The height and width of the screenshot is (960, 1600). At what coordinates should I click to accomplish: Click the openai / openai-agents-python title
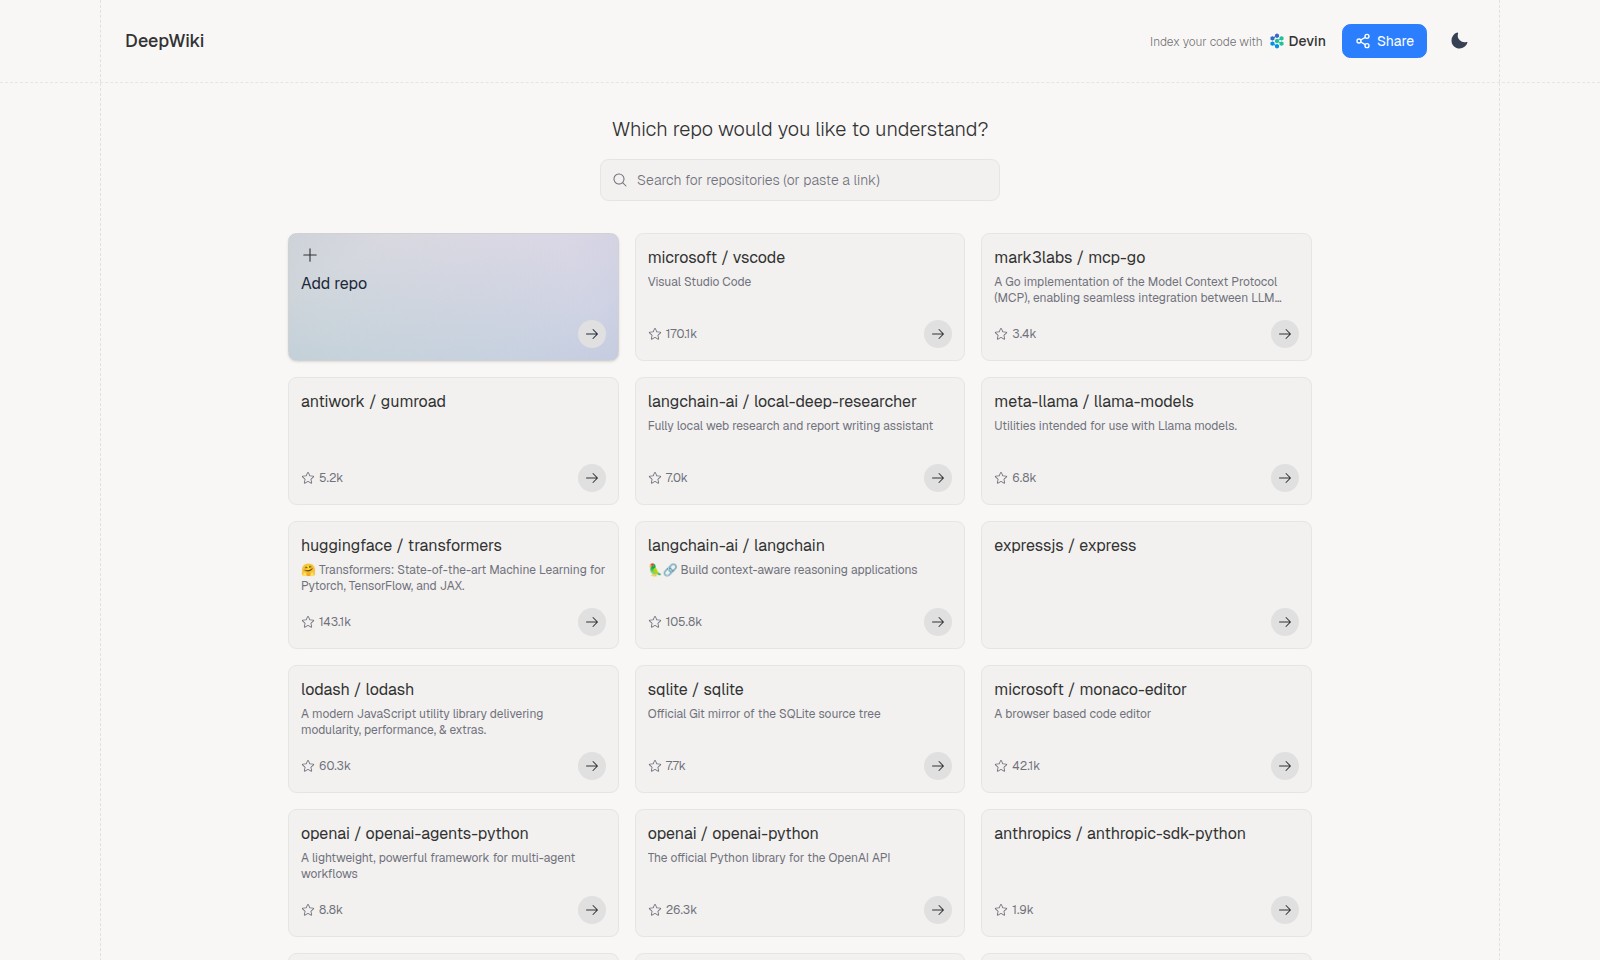coord(415,833)
